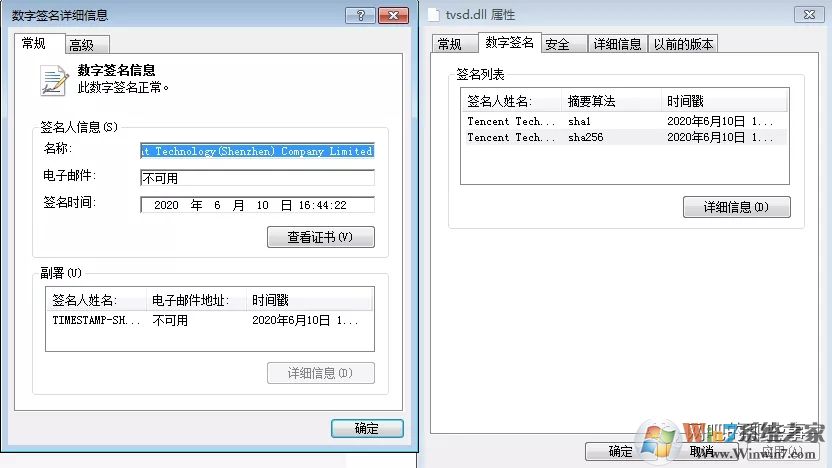832x468 pixels.
Task: Click the 电子邮件地址 column header
Action: point(196,300)
